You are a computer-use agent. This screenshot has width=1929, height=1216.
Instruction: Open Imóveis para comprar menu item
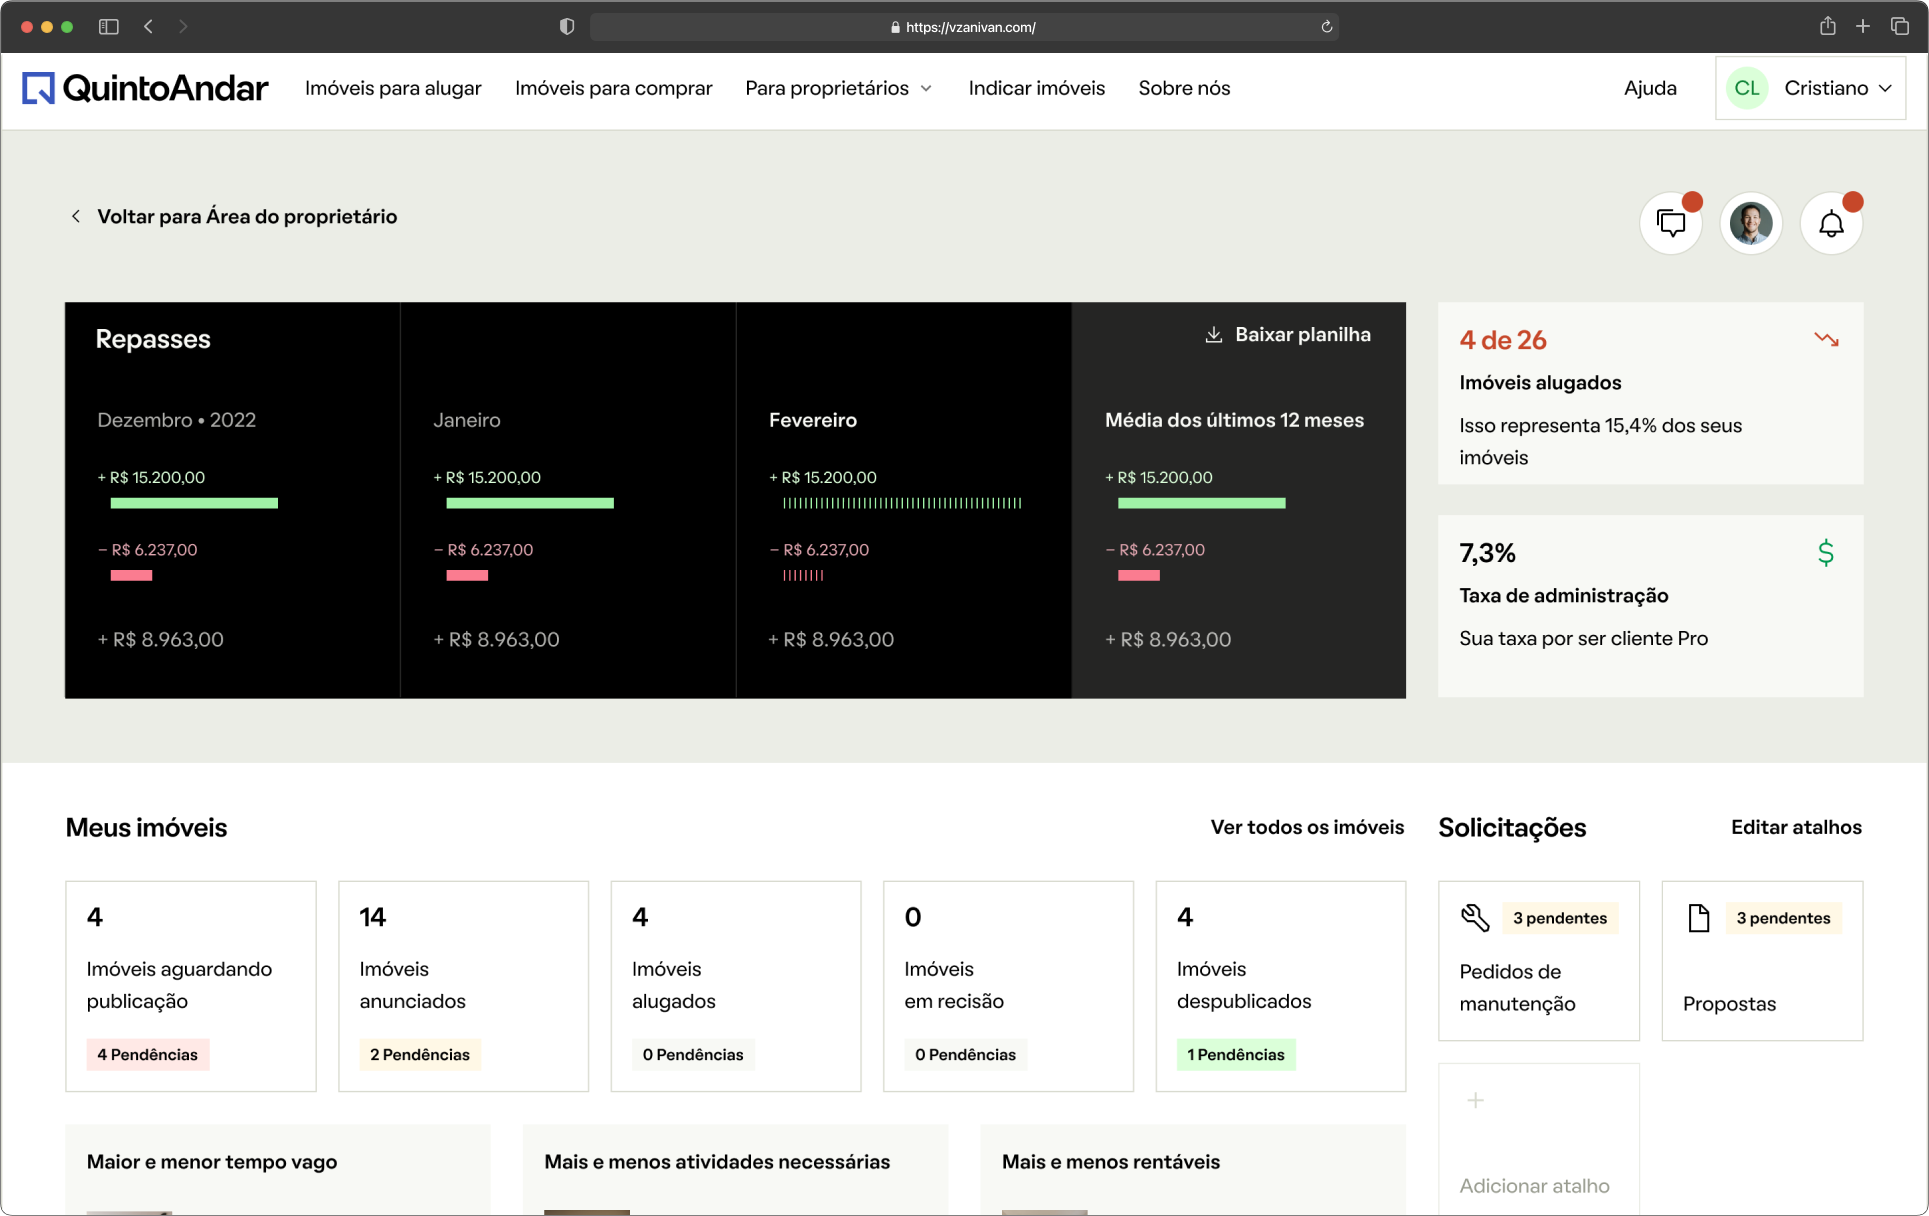[614, 88]
